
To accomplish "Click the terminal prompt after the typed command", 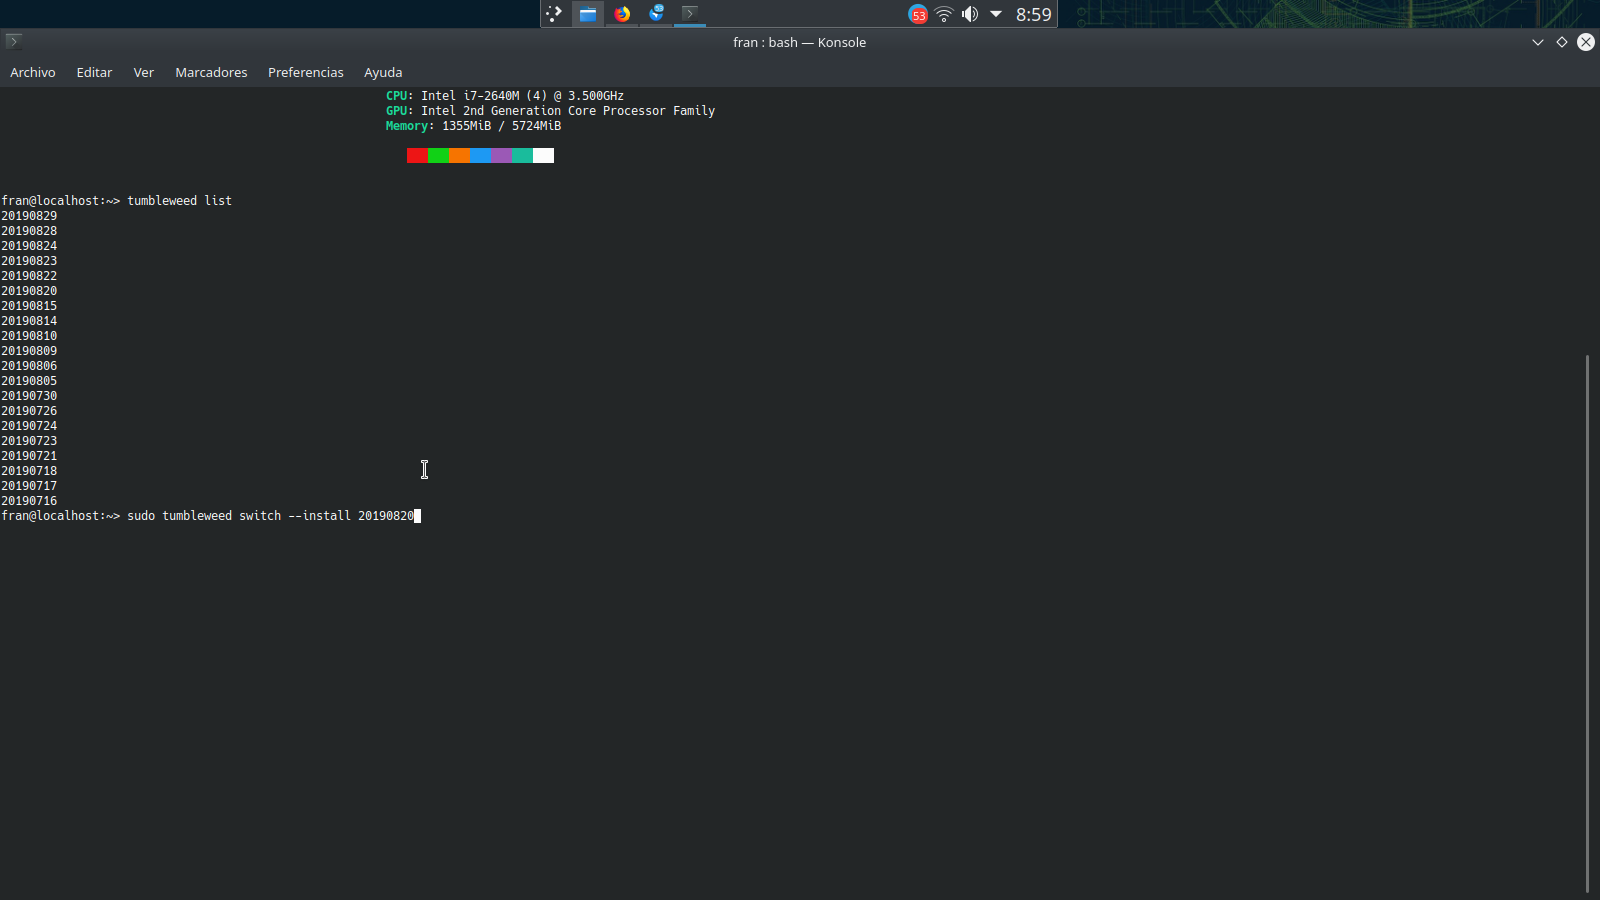I will point(418,516).
